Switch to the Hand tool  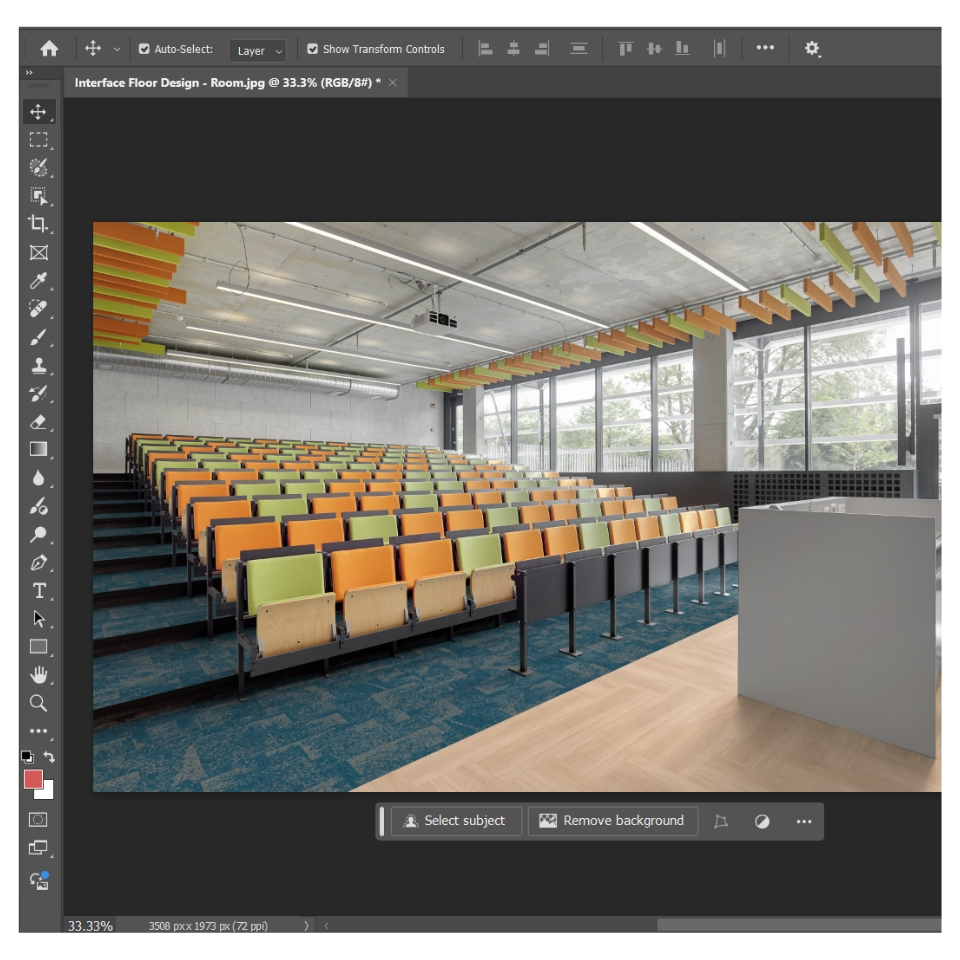pos(39,674)
